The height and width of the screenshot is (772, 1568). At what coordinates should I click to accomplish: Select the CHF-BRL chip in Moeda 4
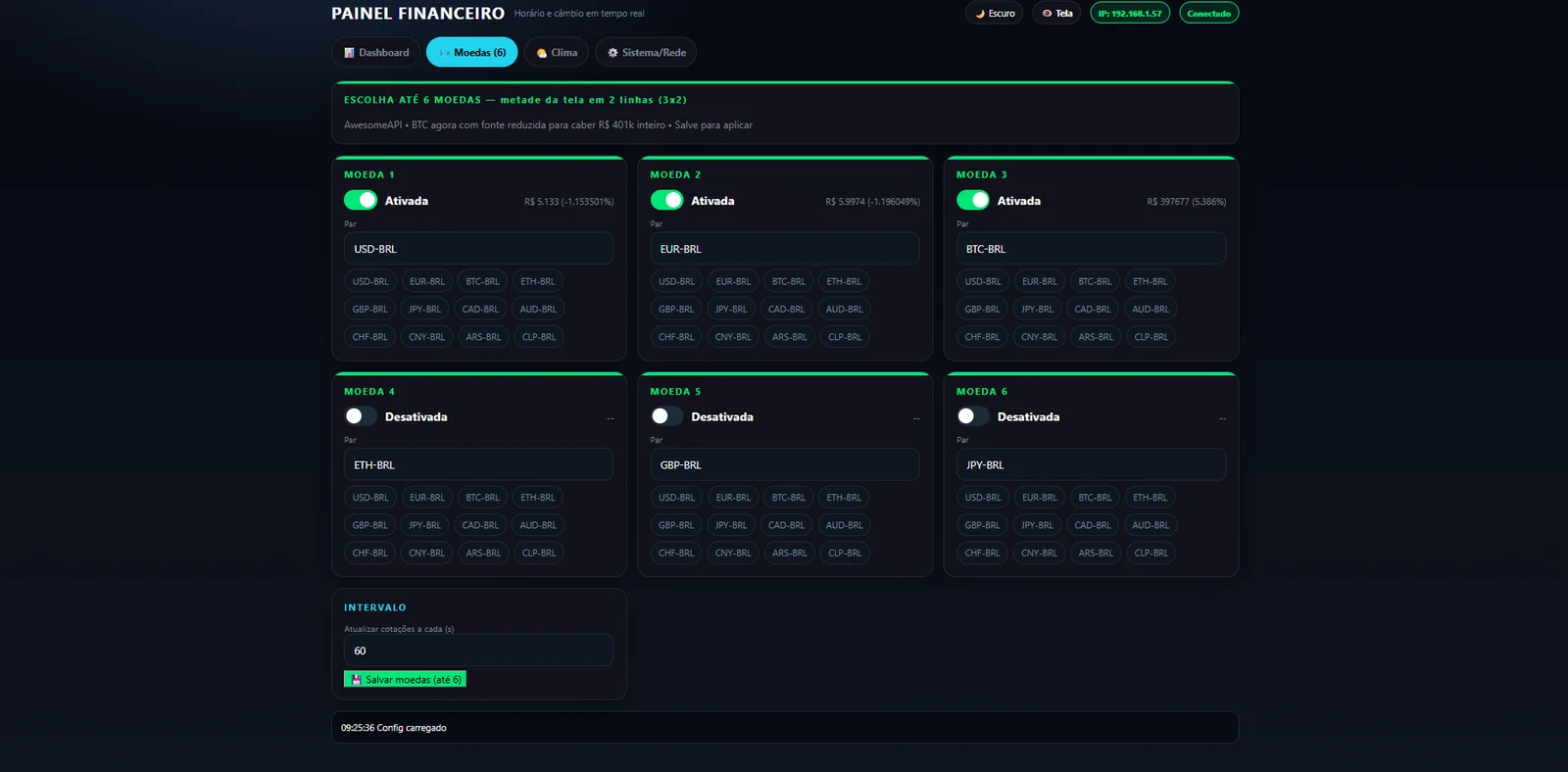[370, 553]
